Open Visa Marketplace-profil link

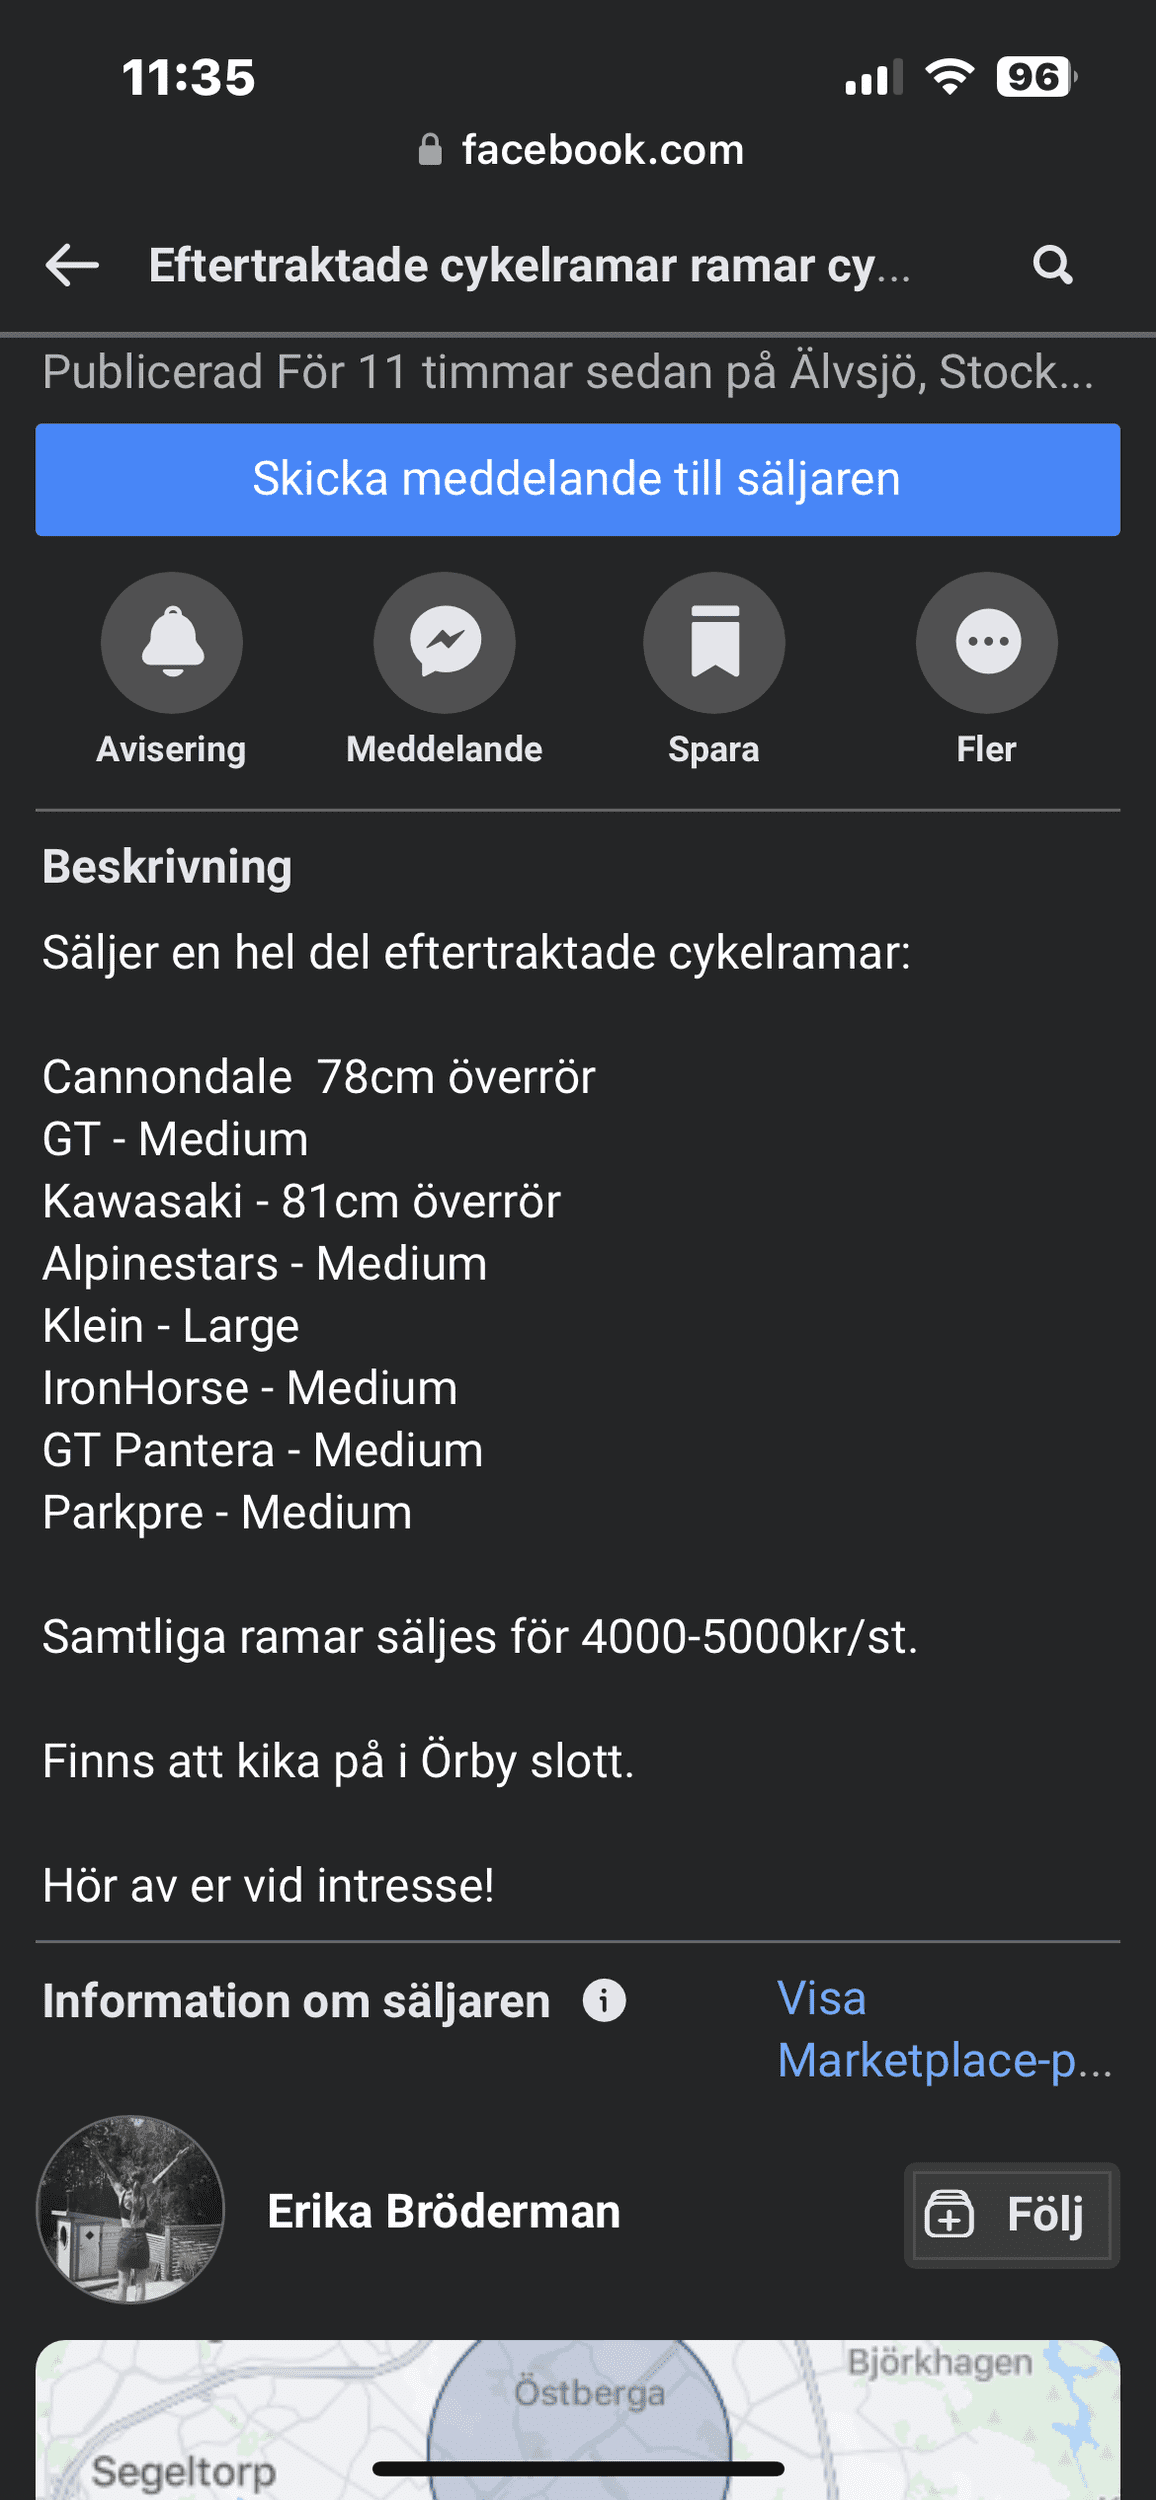(x=944, y=2029)
